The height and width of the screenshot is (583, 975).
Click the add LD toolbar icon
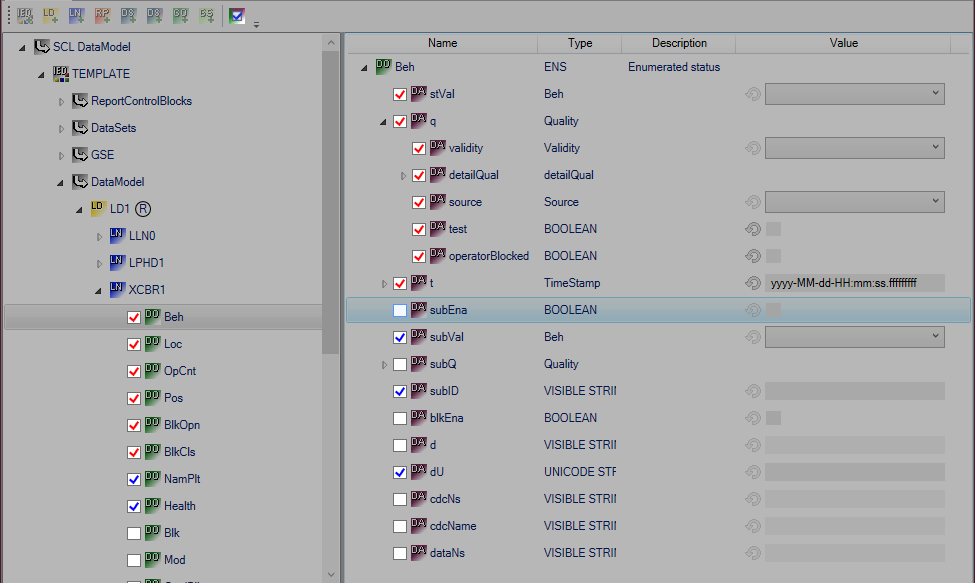click(50, 16)
